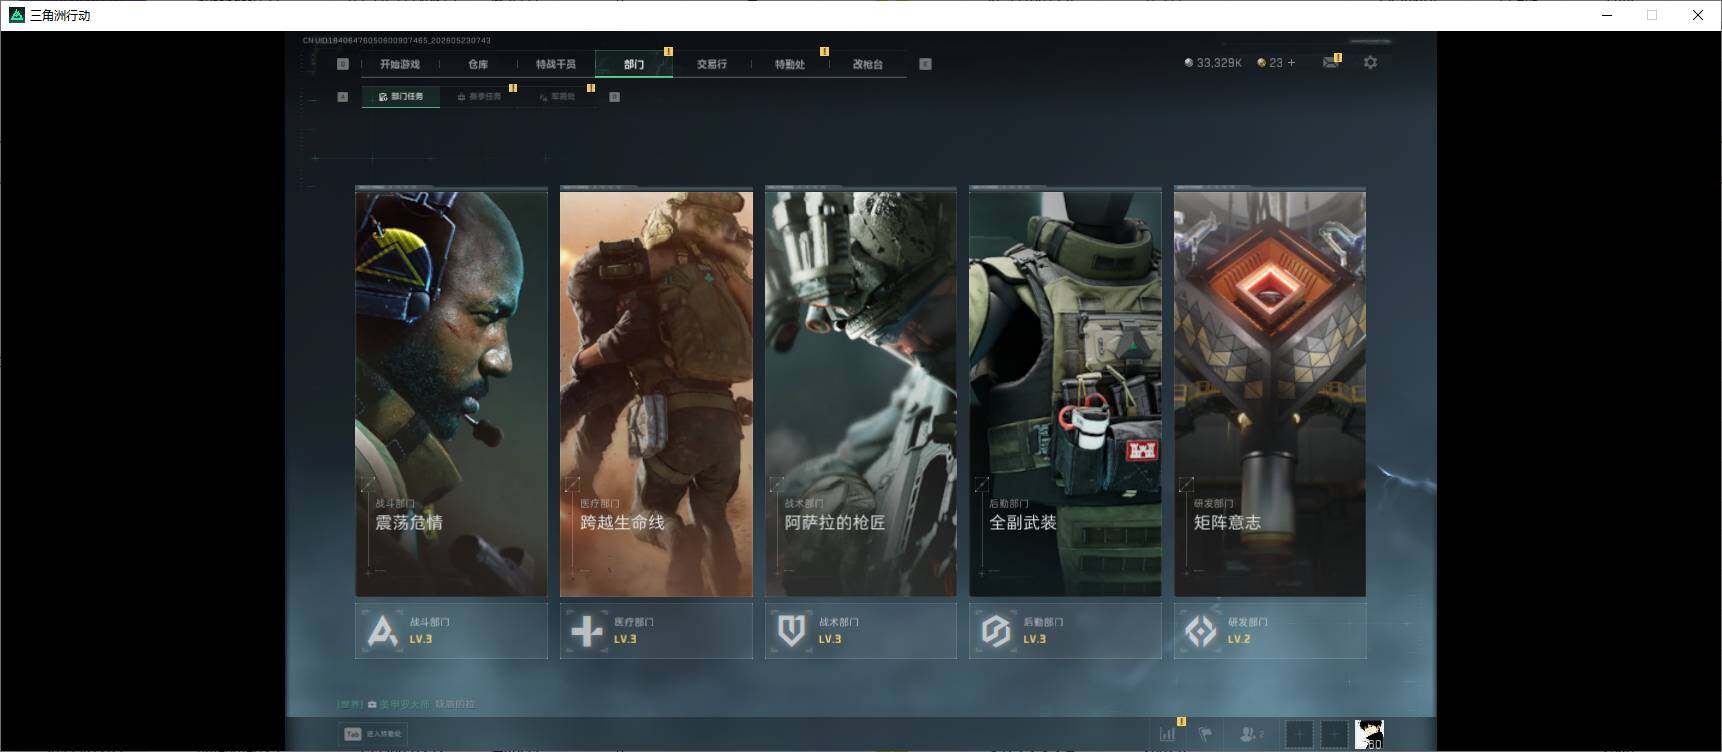This screenshot has height=752, width=1722.
Task: Click the combat department A-shaped emblem
Action: tap(382, 631)
